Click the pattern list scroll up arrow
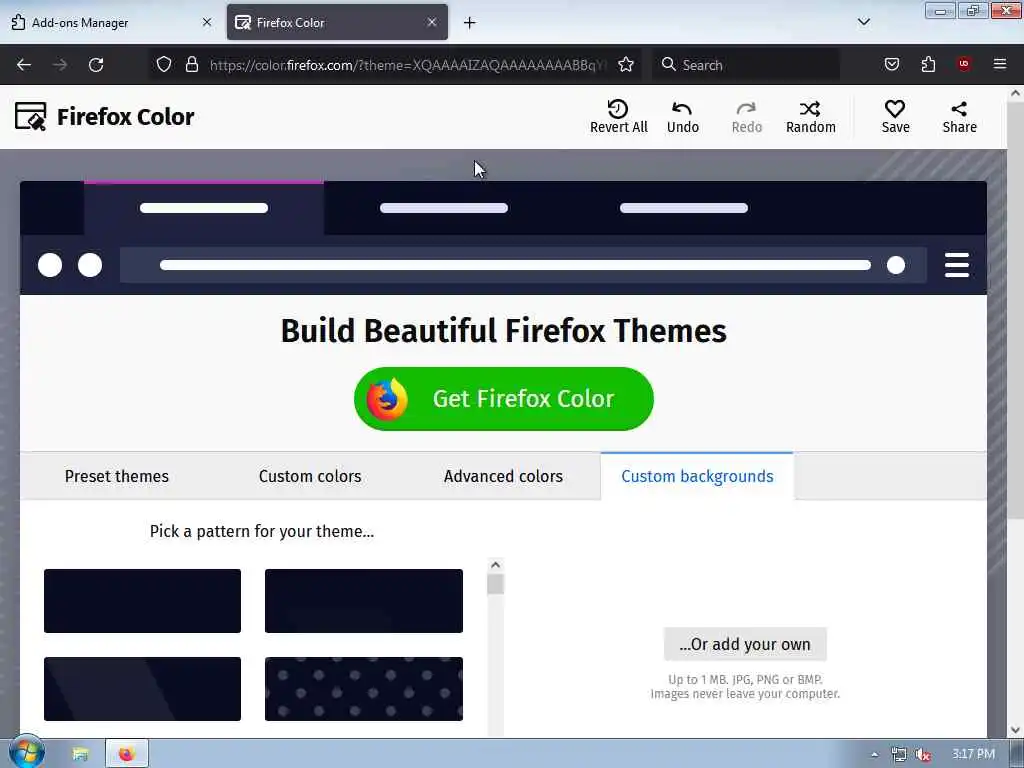The height and width of the screenshot is (768, 1024). [x=495, y=565]
